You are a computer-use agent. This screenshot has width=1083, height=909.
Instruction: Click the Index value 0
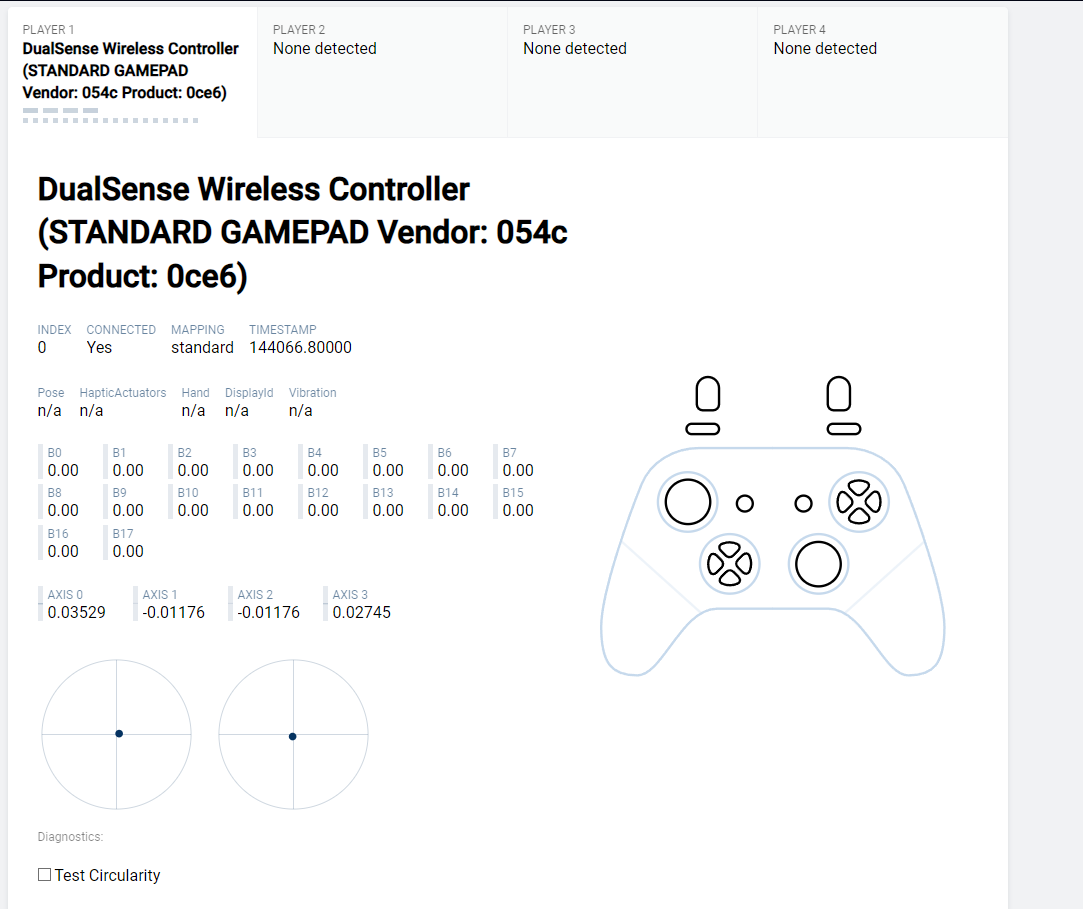click(x=41, y=347)
